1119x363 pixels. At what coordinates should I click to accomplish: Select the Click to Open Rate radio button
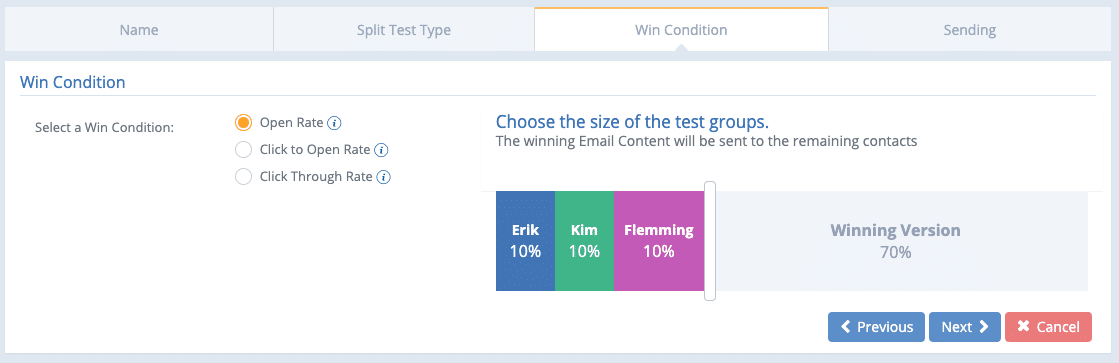coord(243,150)
